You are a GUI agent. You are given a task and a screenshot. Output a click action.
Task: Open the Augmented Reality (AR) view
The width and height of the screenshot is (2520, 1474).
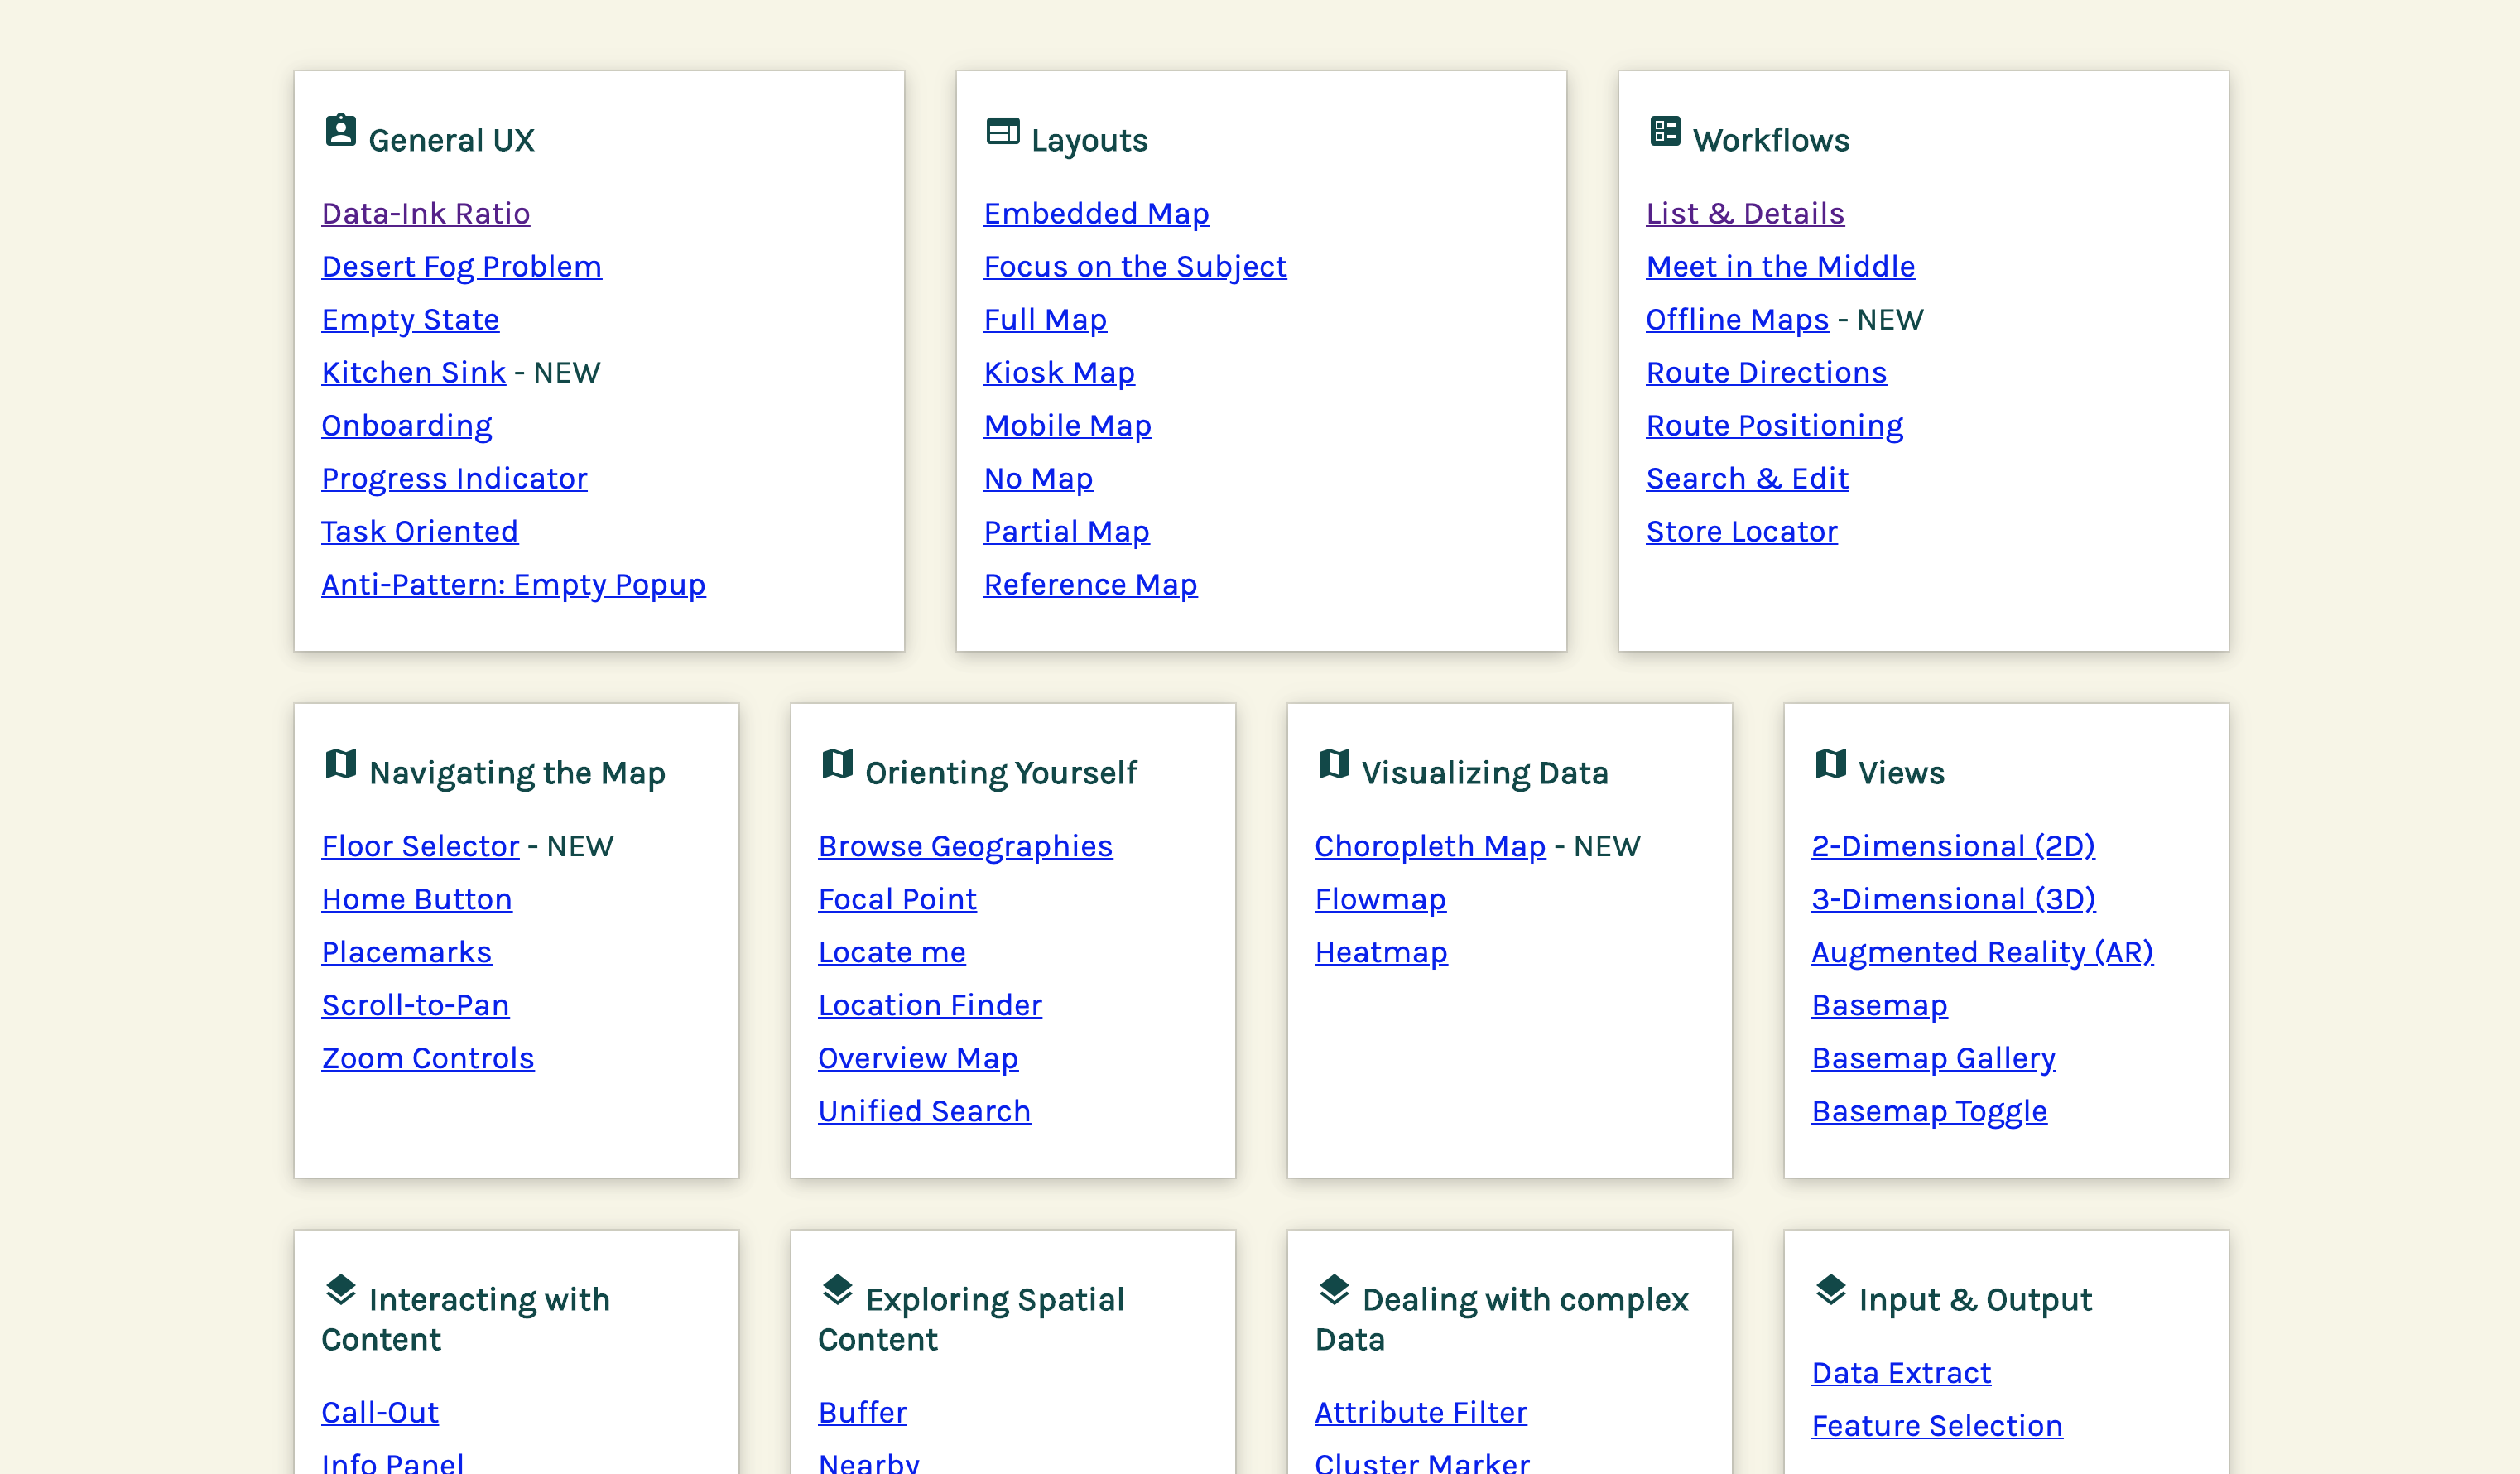point(1982,952)
